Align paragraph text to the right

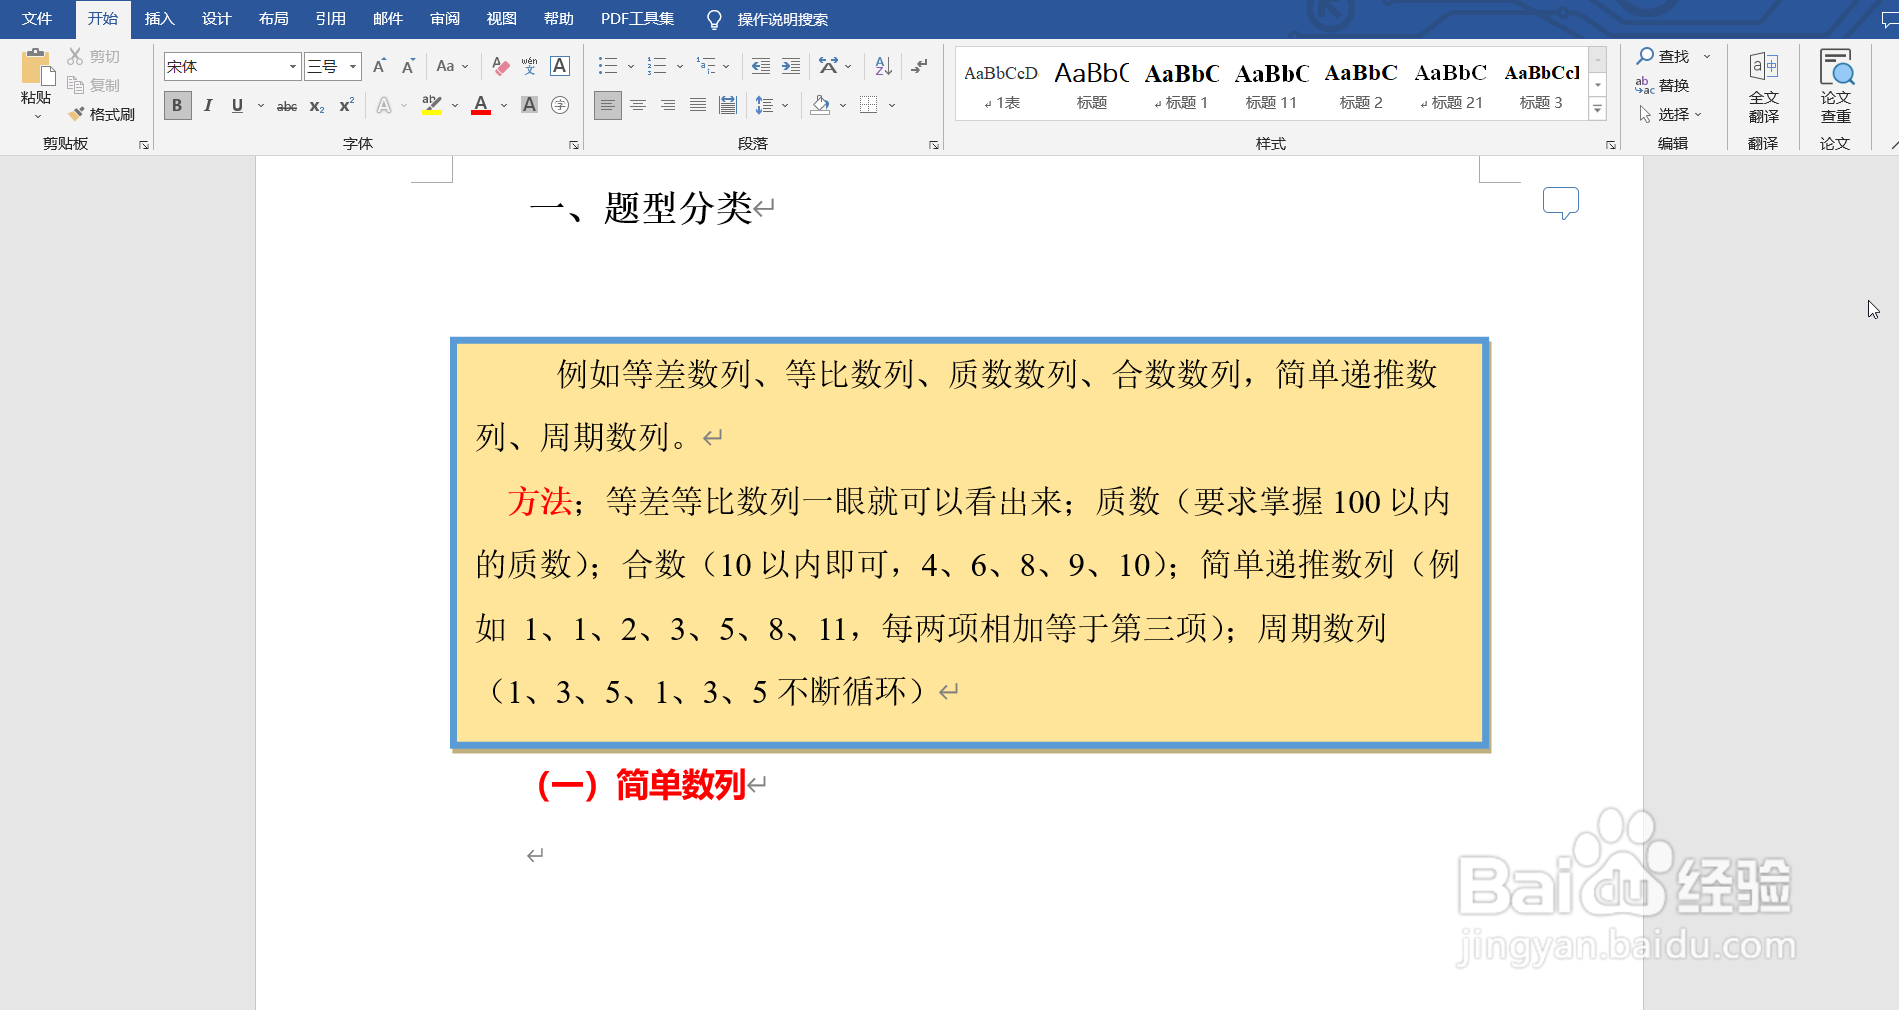[668, 105]
